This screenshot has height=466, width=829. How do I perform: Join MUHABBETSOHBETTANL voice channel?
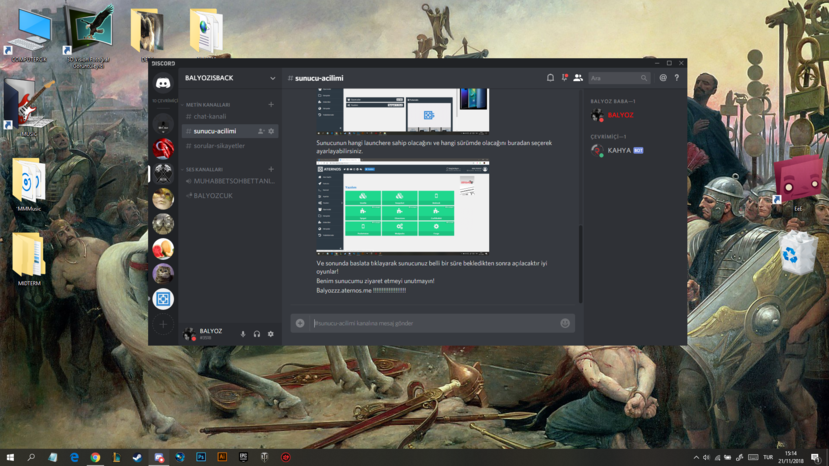tap(230, 181)
